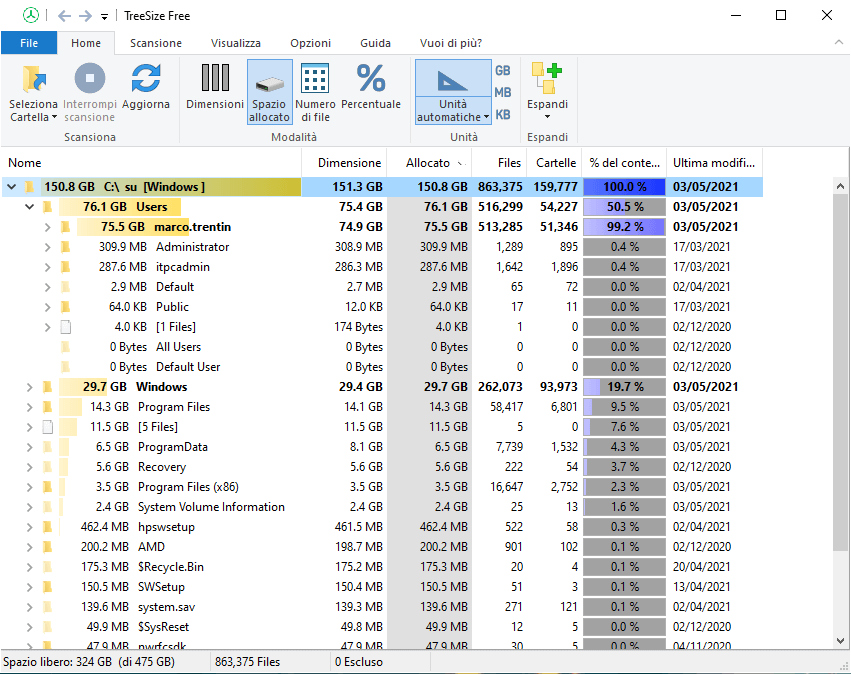Click the Seleziona Cartella folder icon
Viewport: 851px width, 674px height.
pos(34,79)
